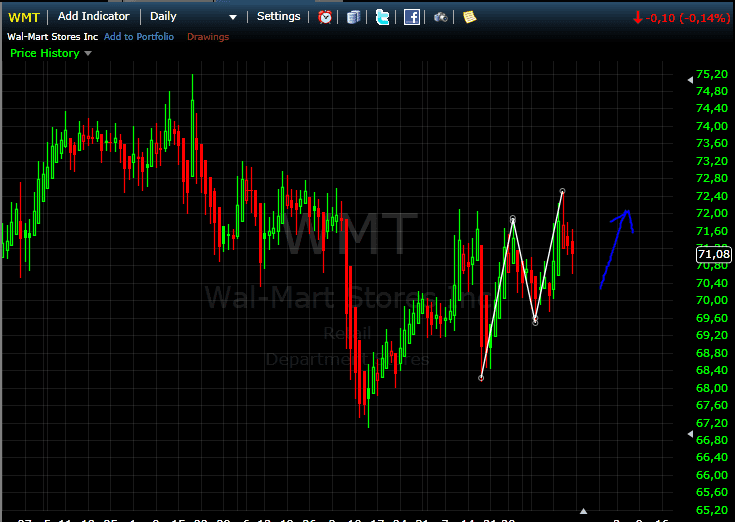Open chart Settings
Screen dimensions: 735x522
point(278,16)
